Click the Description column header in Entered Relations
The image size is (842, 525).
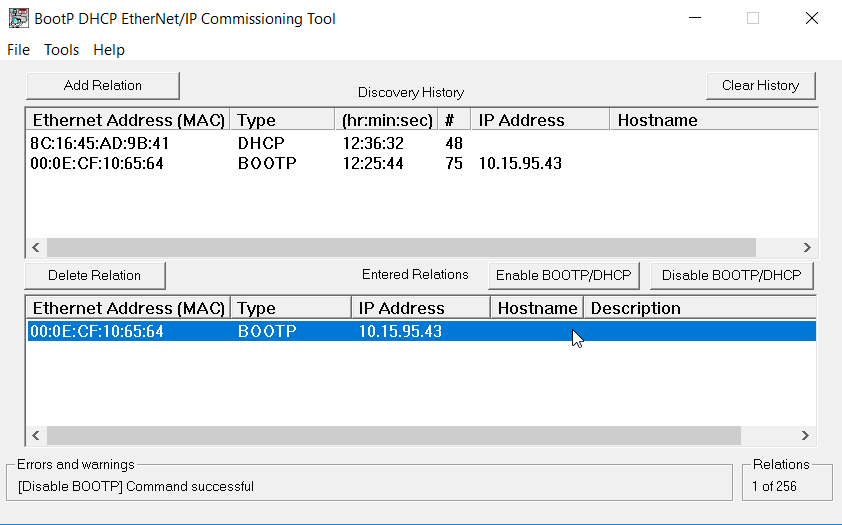(x=700, y=308)
